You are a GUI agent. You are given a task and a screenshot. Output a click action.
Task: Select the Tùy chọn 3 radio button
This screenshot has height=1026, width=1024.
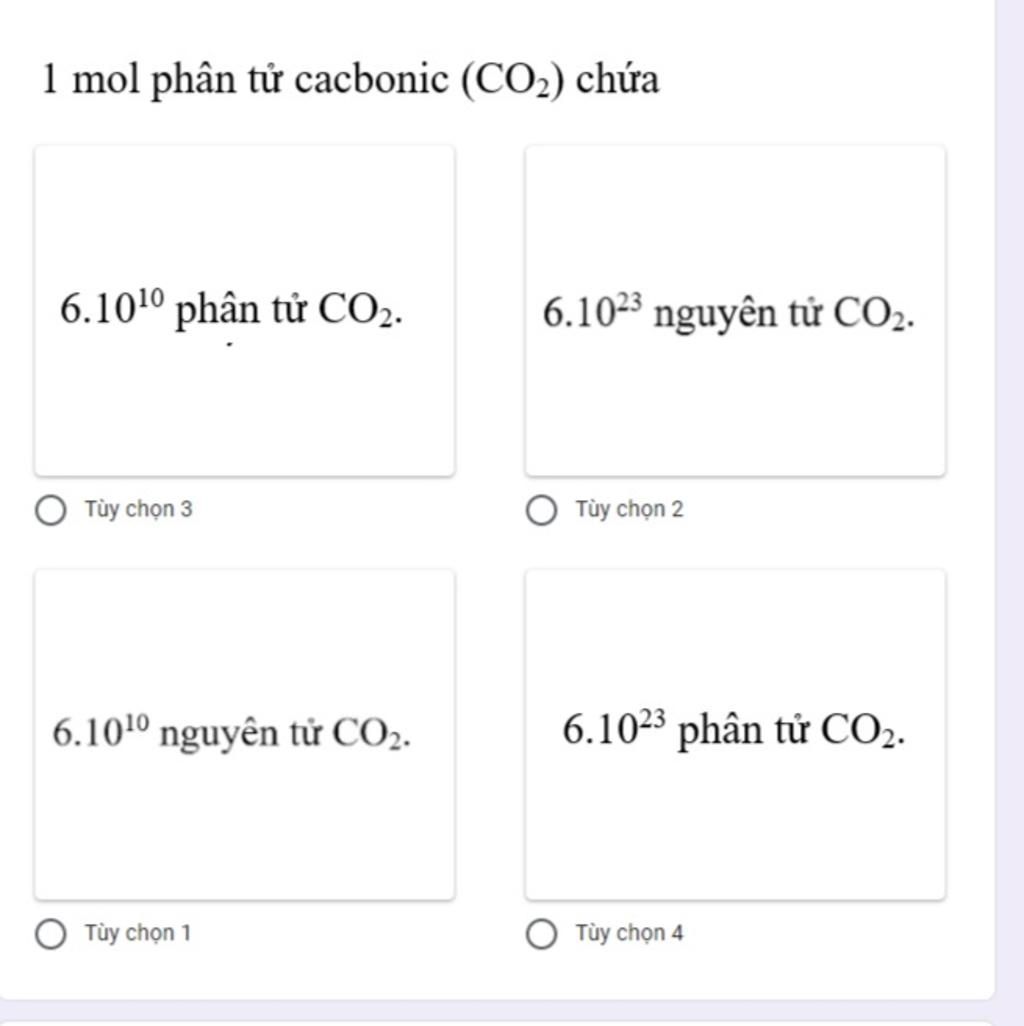point(50,510)
